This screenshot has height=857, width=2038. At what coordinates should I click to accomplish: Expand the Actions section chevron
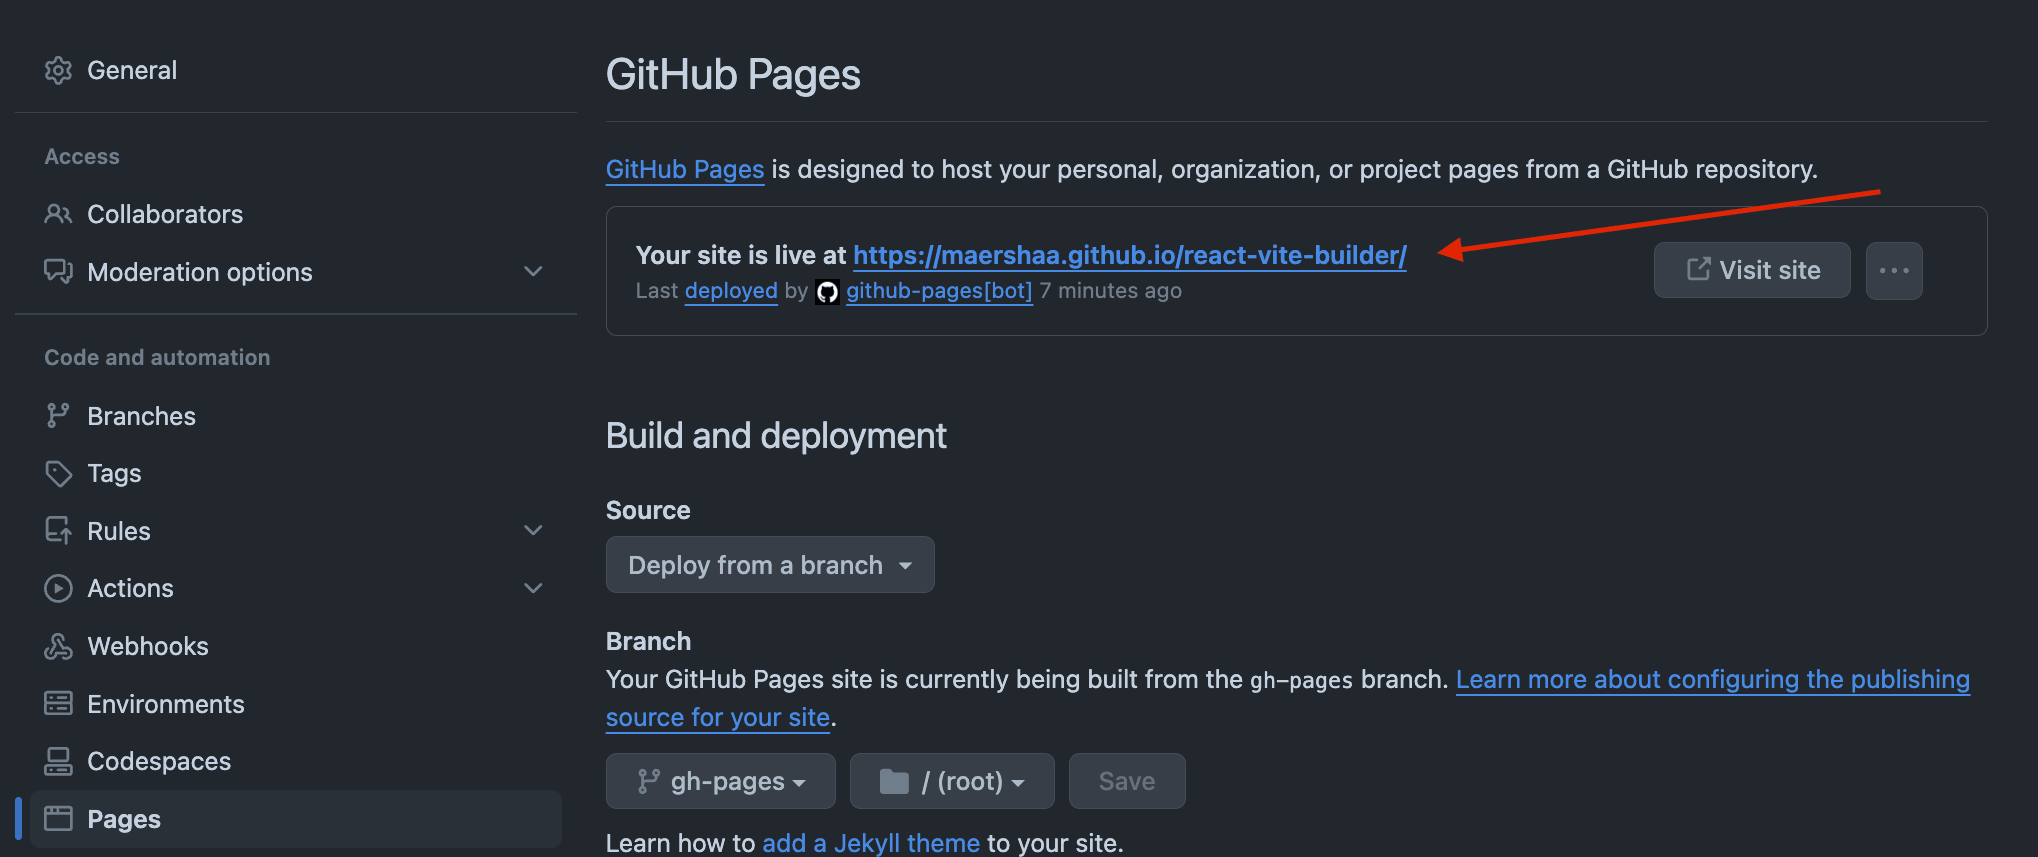pos(533,588)
